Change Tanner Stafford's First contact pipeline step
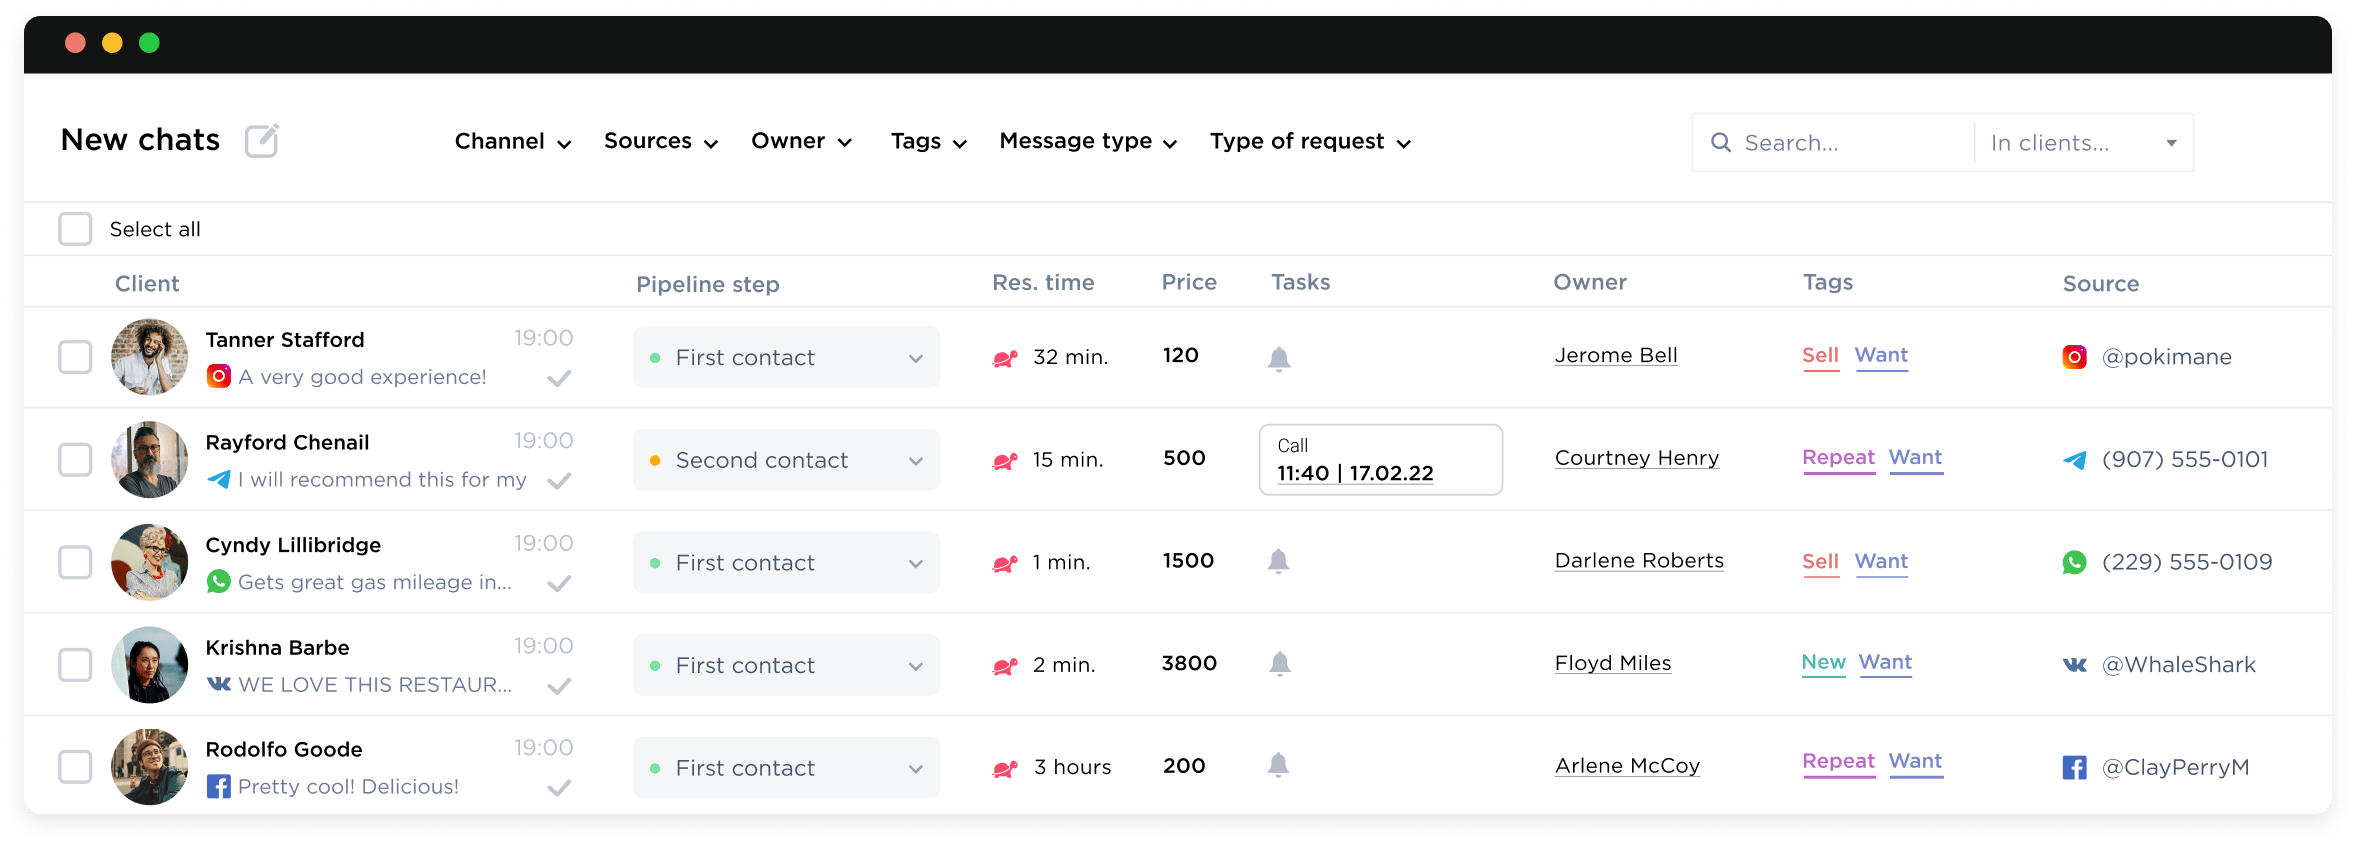2356x846 pixels. [787, 357]
